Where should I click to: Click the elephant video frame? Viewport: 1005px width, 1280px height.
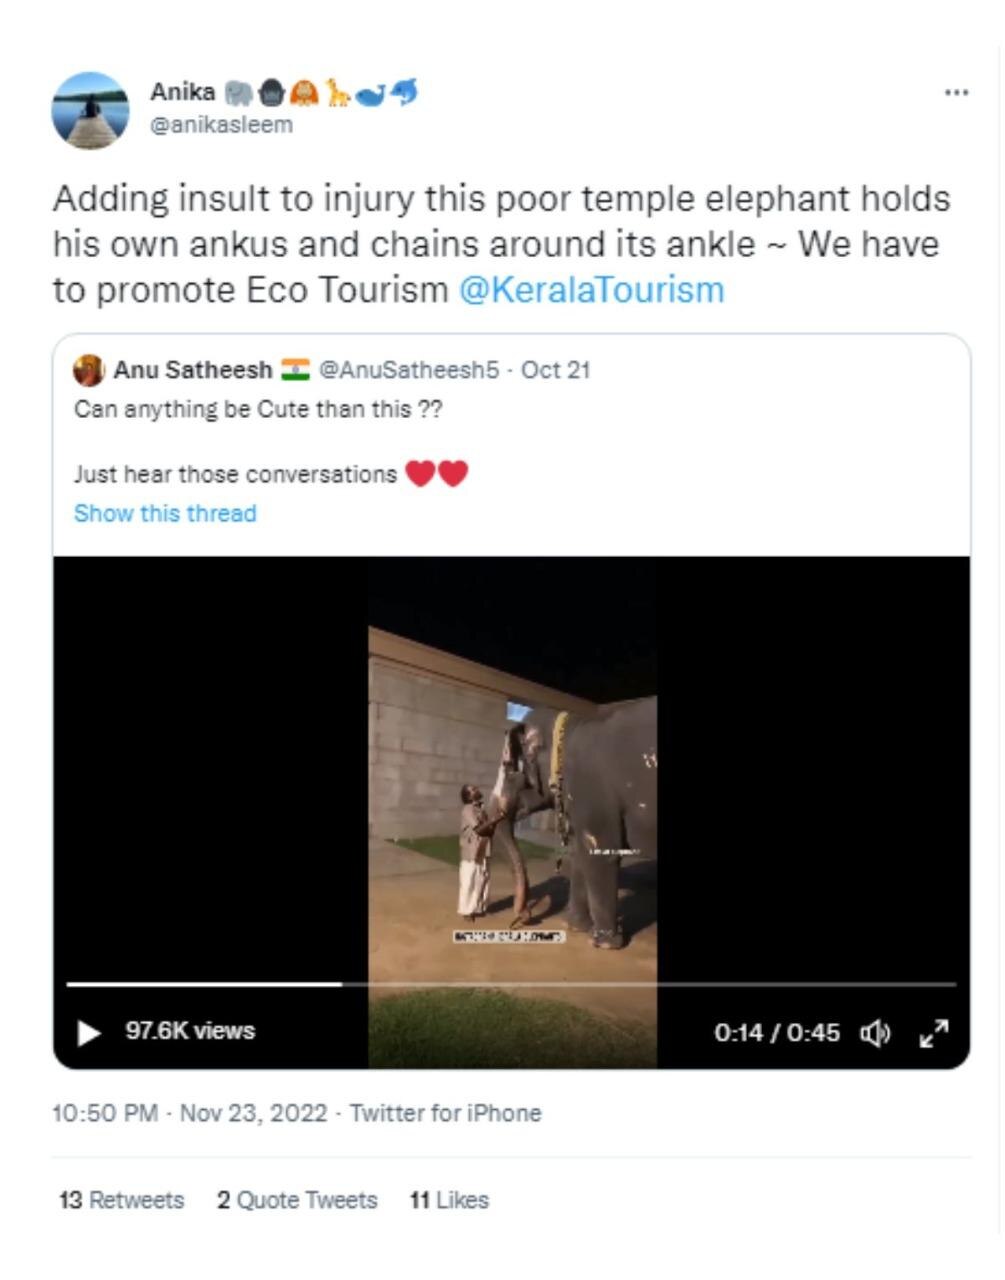[x=512, y=800]
